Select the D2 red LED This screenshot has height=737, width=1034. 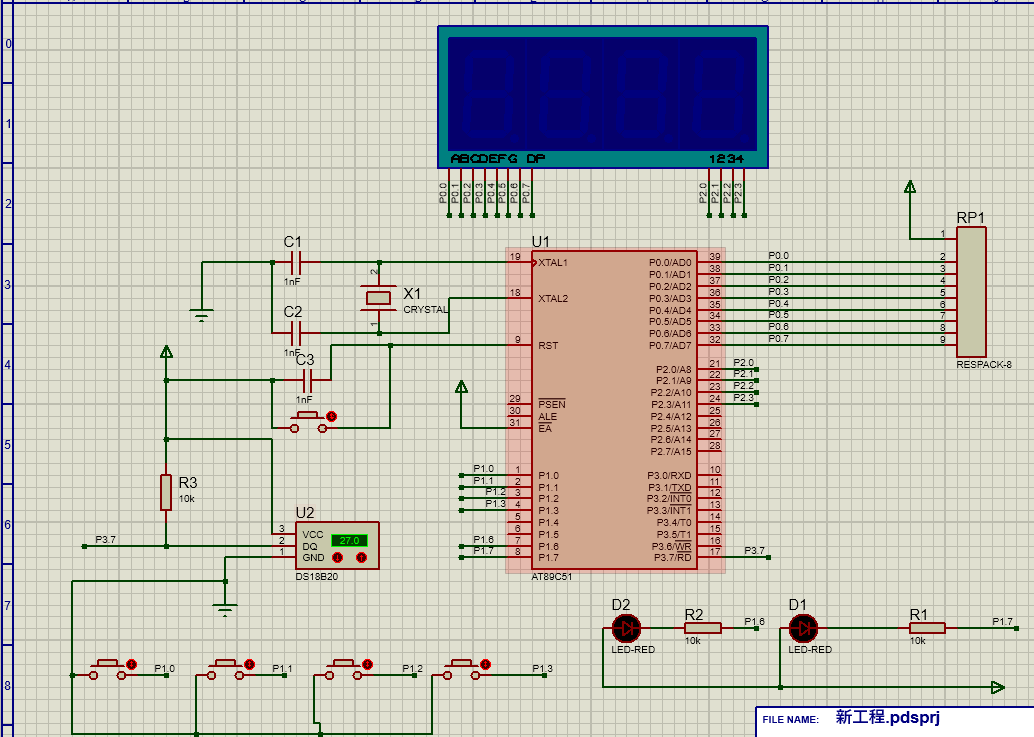[626, 629]
